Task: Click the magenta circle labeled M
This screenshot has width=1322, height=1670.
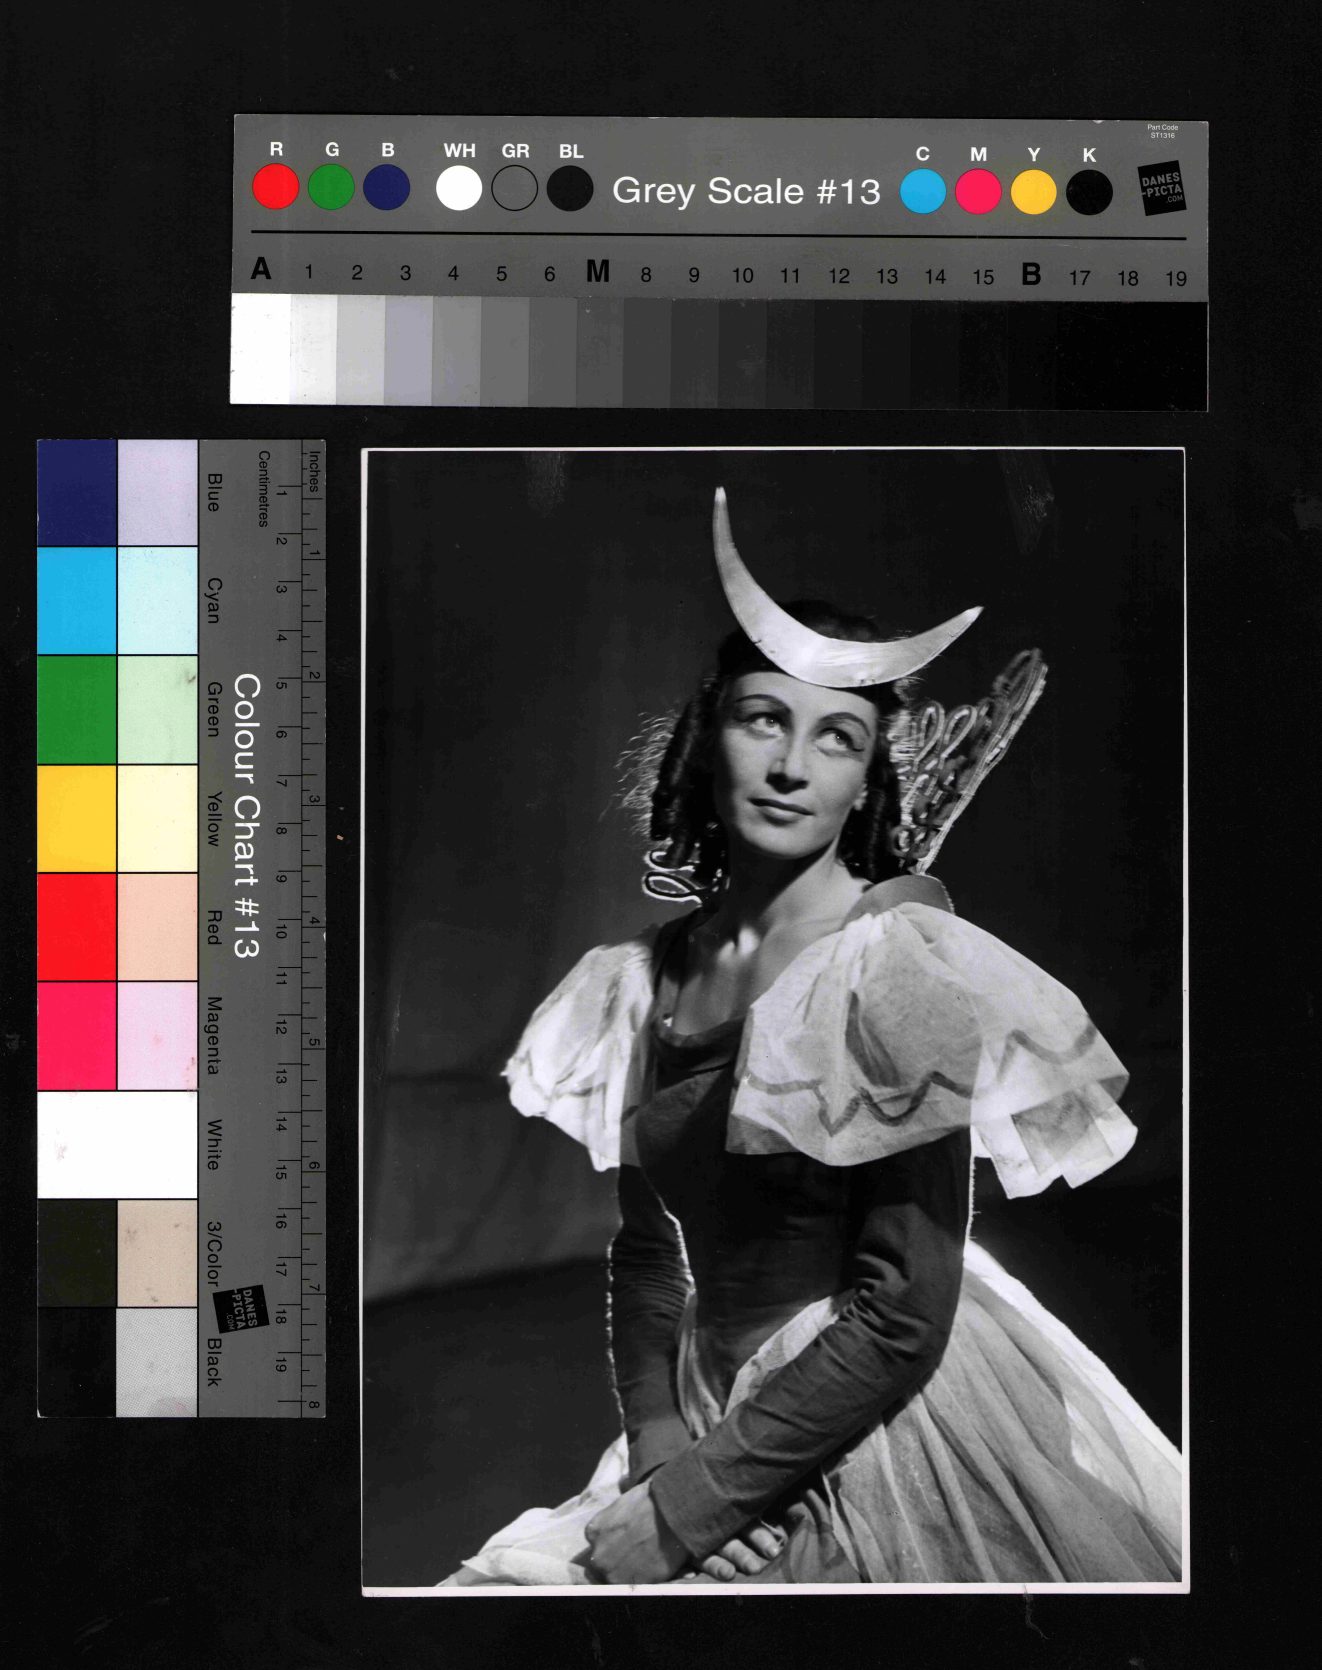Action: [978, 192]
